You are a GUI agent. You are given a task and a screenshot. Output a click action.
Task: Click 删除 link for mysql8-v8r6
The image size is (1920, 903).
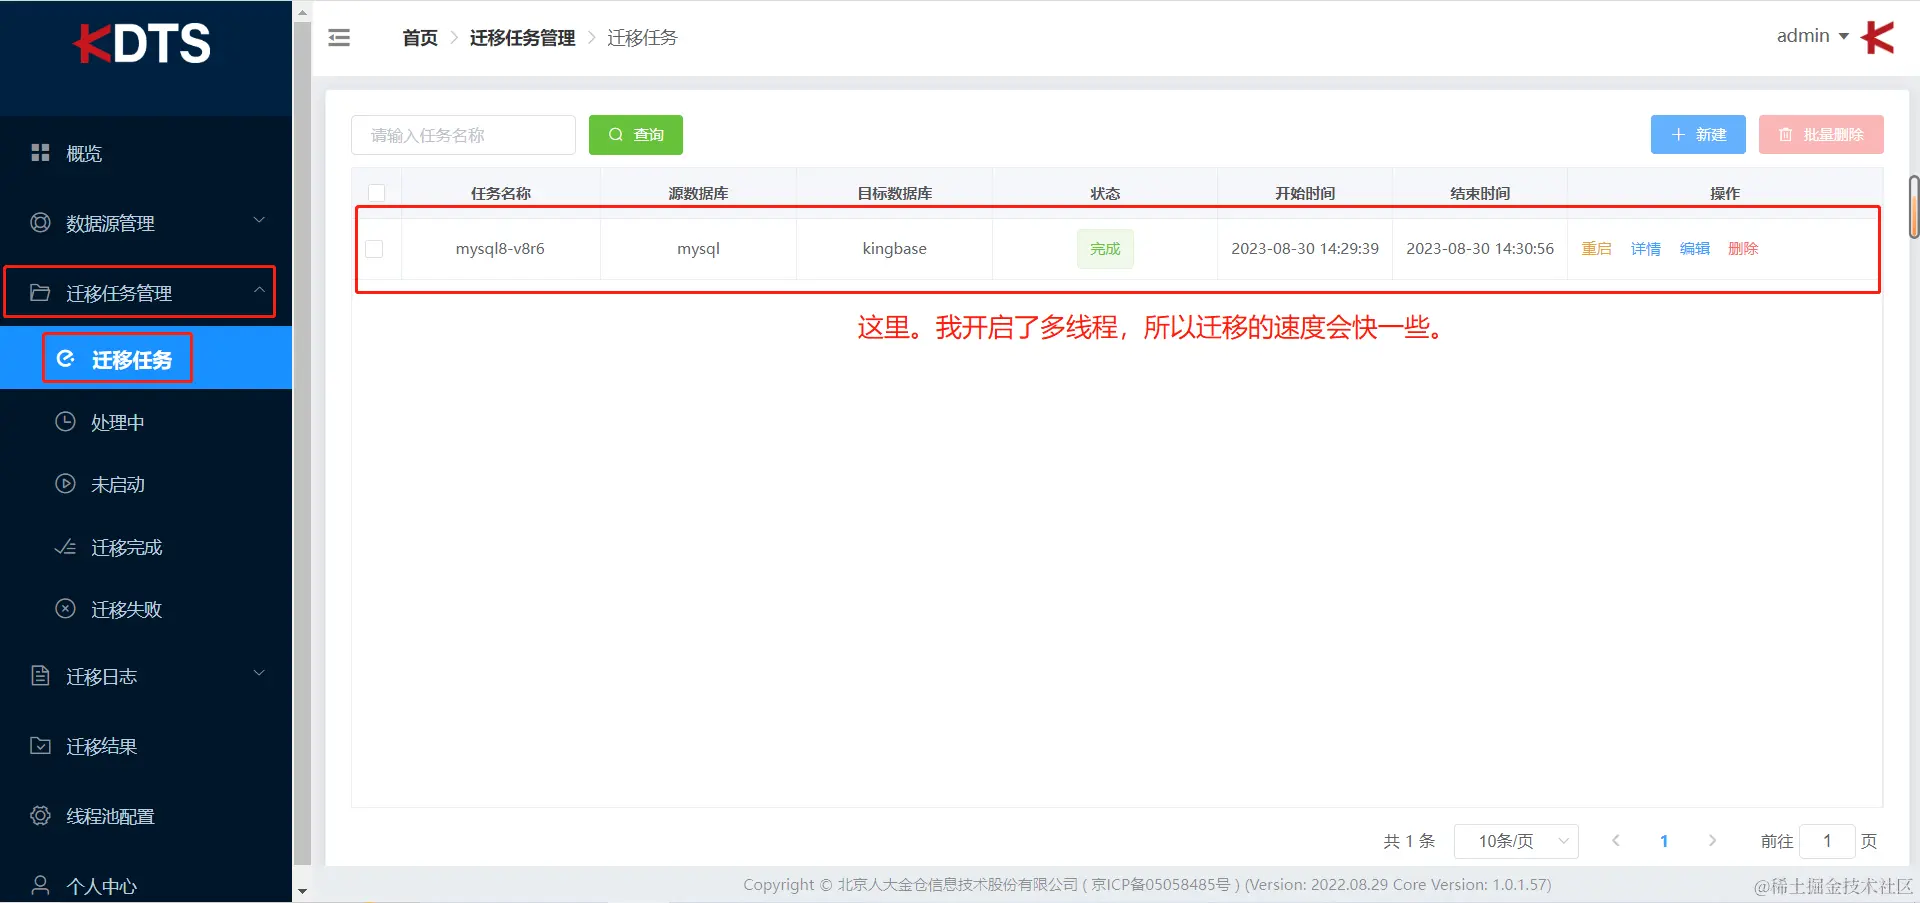(x=1743, y=249)
